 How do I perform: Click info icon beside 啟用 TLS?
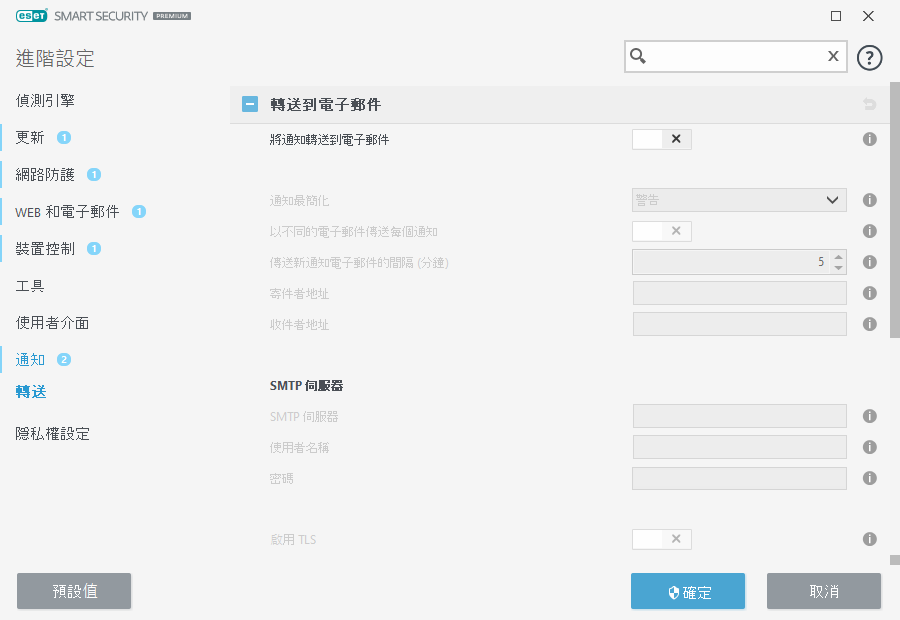(869, 540)
